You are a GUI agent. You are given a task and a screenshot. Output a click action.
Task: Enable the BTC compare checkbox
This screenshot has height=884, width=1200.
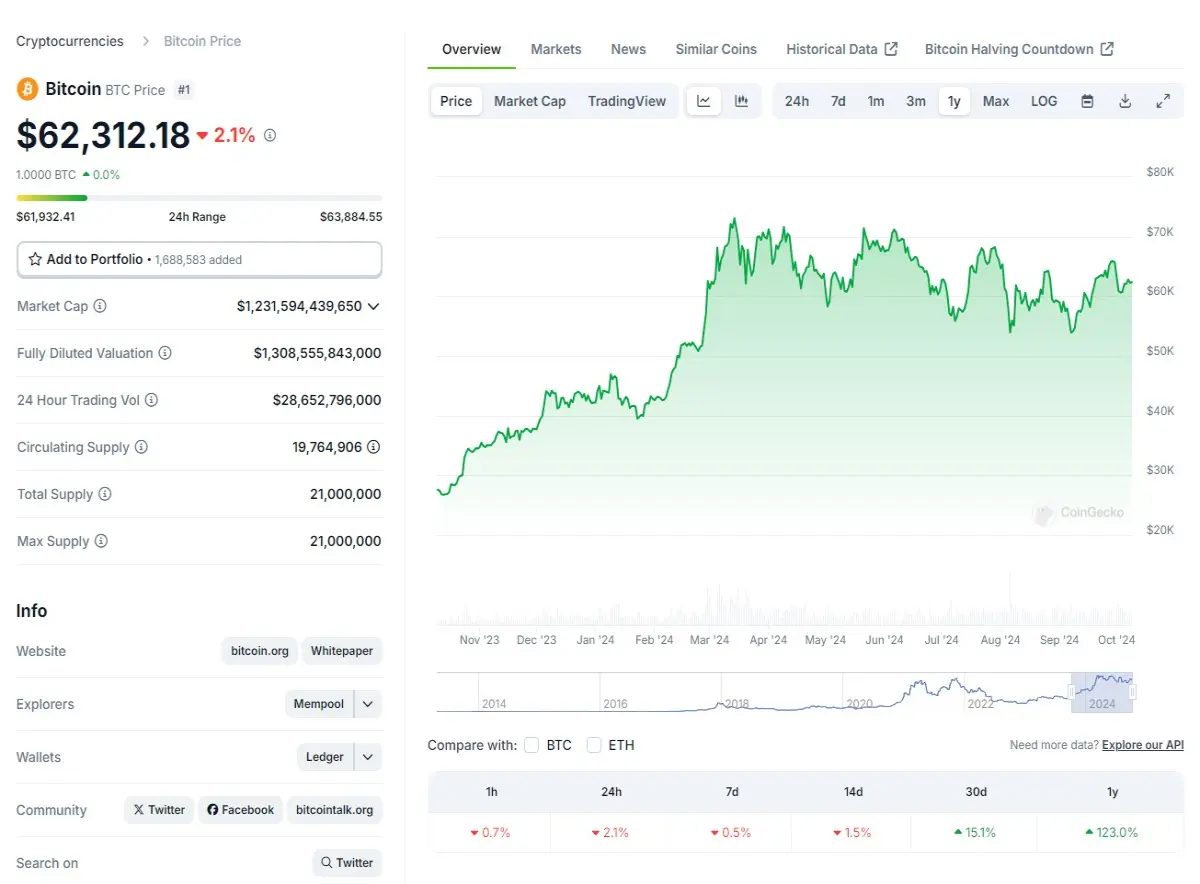(x=532, y=745)
